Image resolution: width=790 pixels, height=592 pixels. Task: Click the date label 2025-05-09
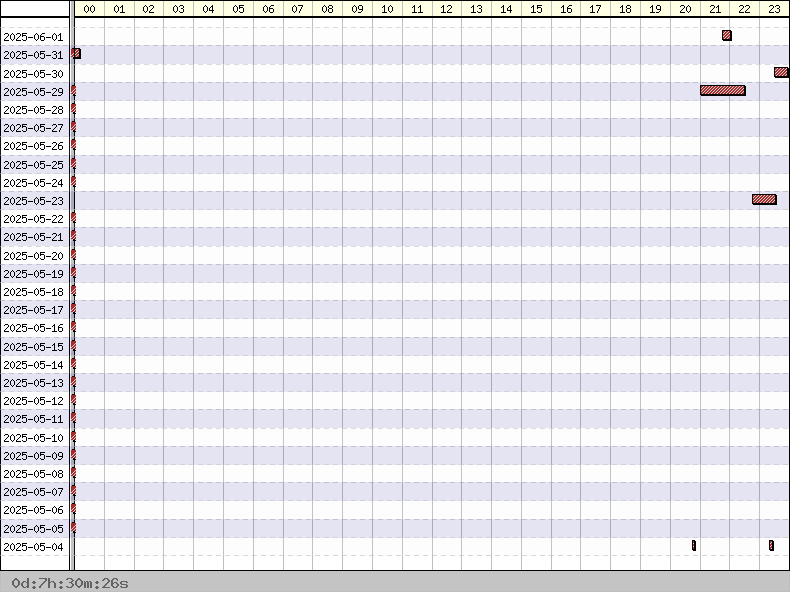pyautogui.click(x=33, y=457)
